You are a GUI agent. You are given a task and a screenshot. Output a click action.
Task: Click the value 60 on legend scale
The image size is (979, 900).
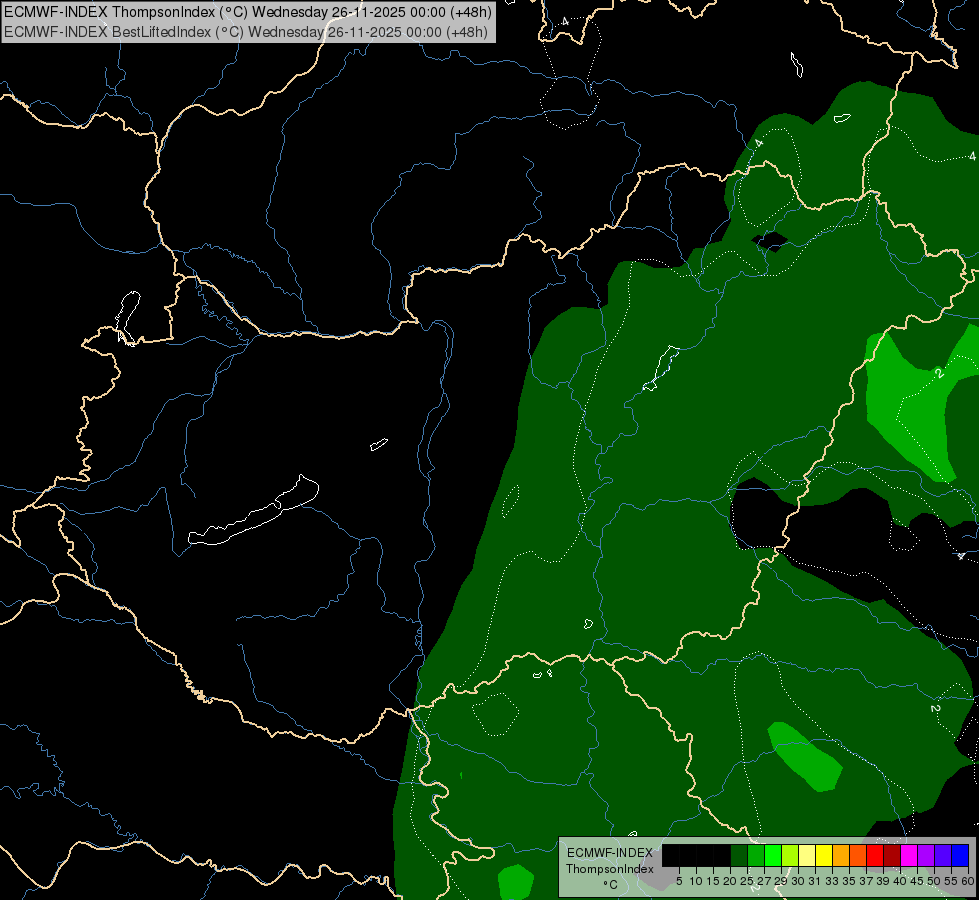(968, 881)
